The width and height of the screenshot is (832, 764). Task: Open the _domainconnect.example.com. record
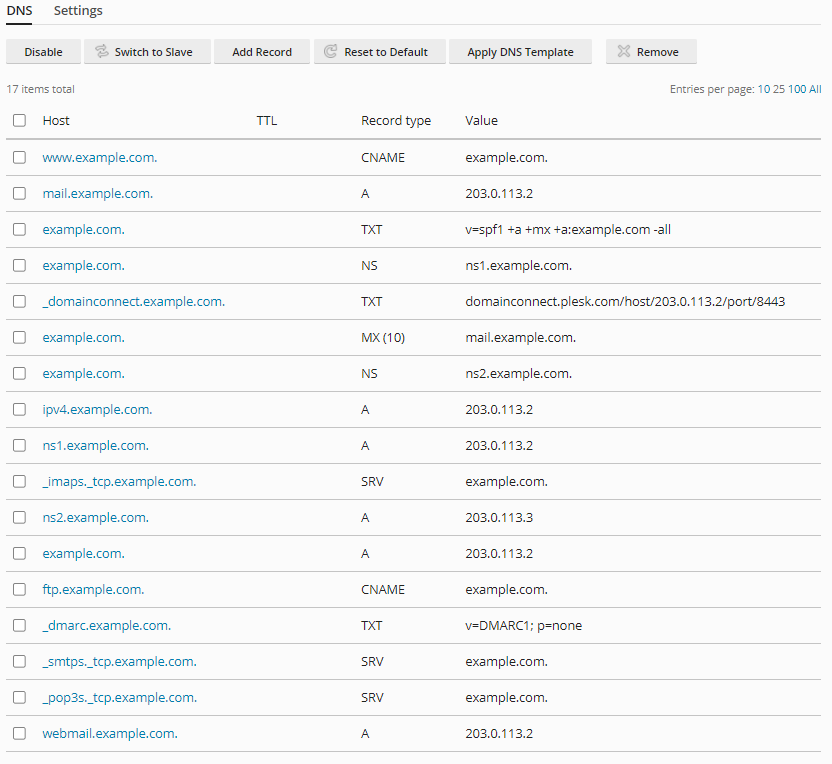133,302
